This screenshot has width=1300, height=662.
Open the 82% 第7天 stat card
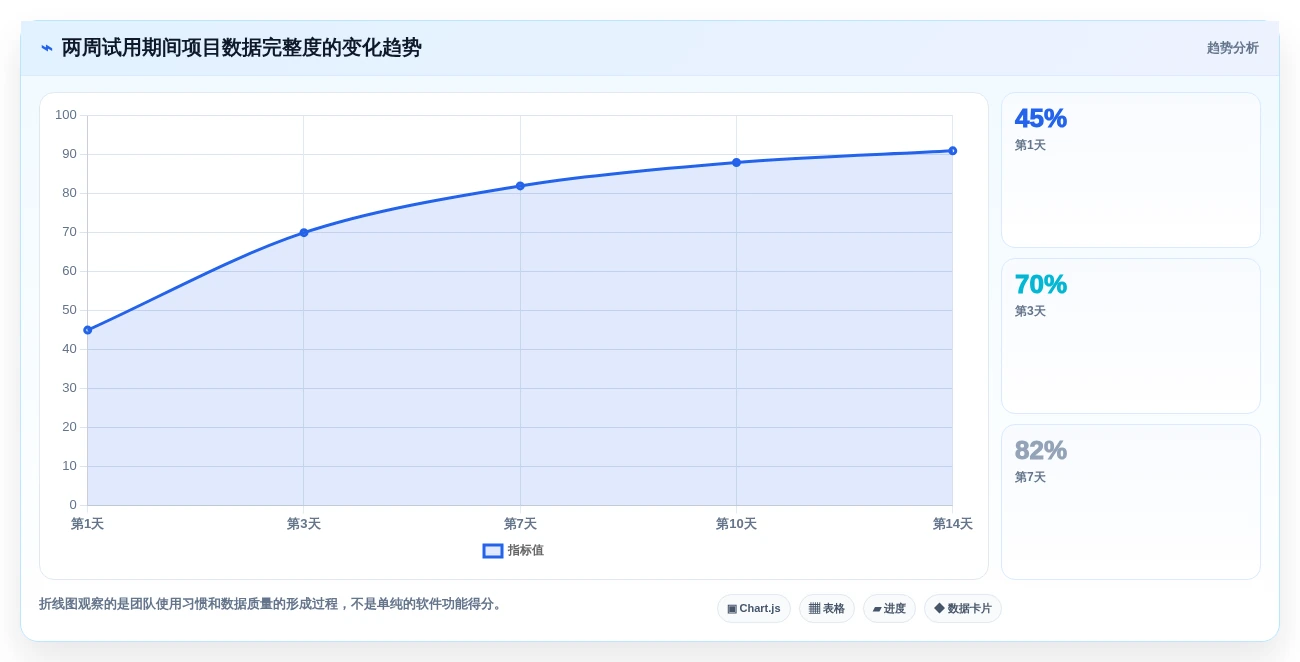1131,502
